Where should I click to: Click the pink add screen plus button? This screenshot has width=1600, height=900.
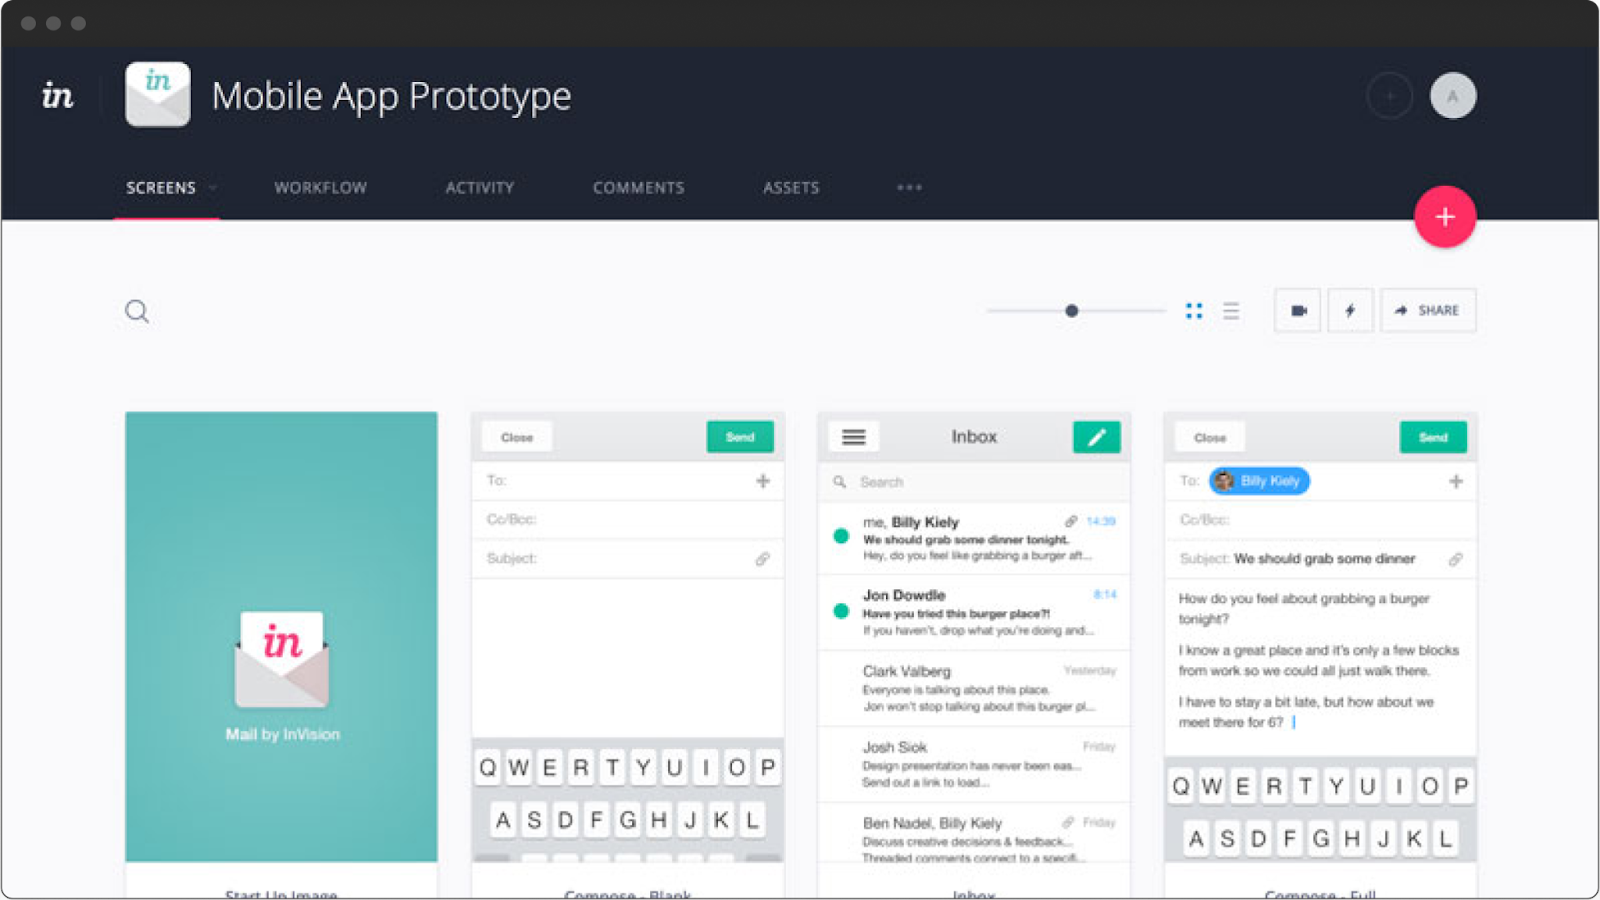[x=1445, y=217]
